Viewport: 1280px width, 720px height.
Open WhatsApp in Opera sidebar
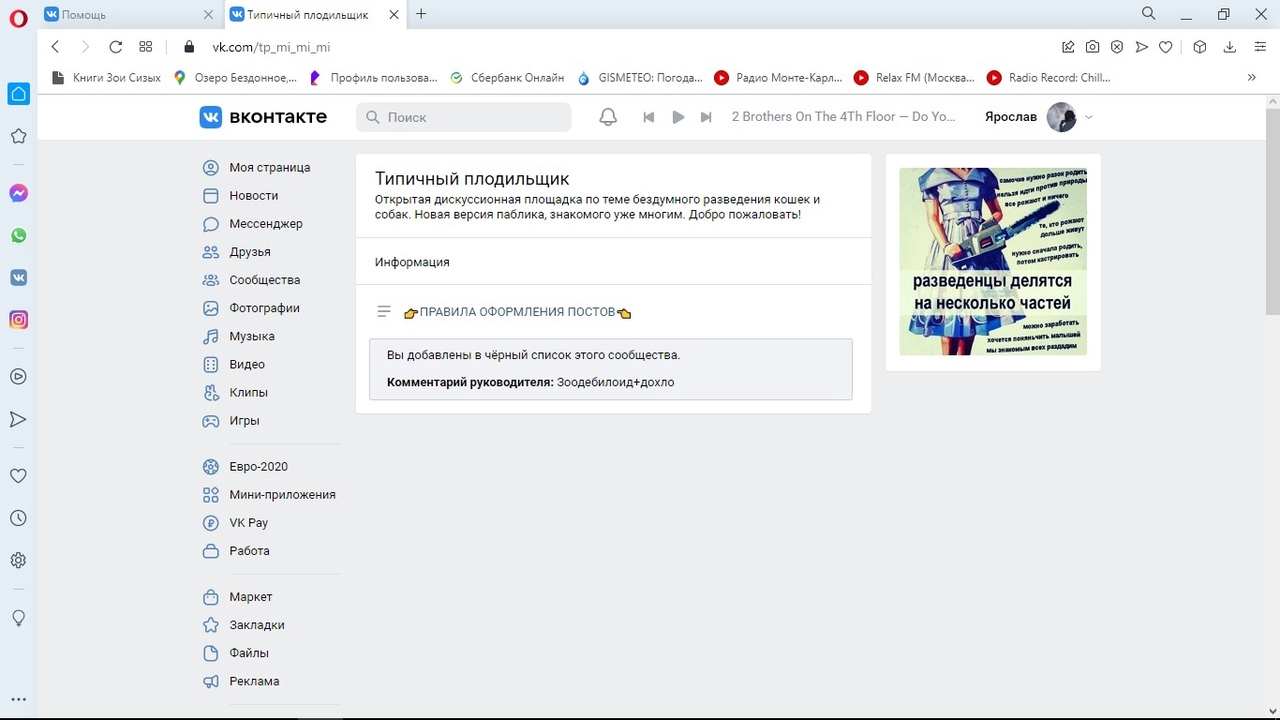(18, 236)
